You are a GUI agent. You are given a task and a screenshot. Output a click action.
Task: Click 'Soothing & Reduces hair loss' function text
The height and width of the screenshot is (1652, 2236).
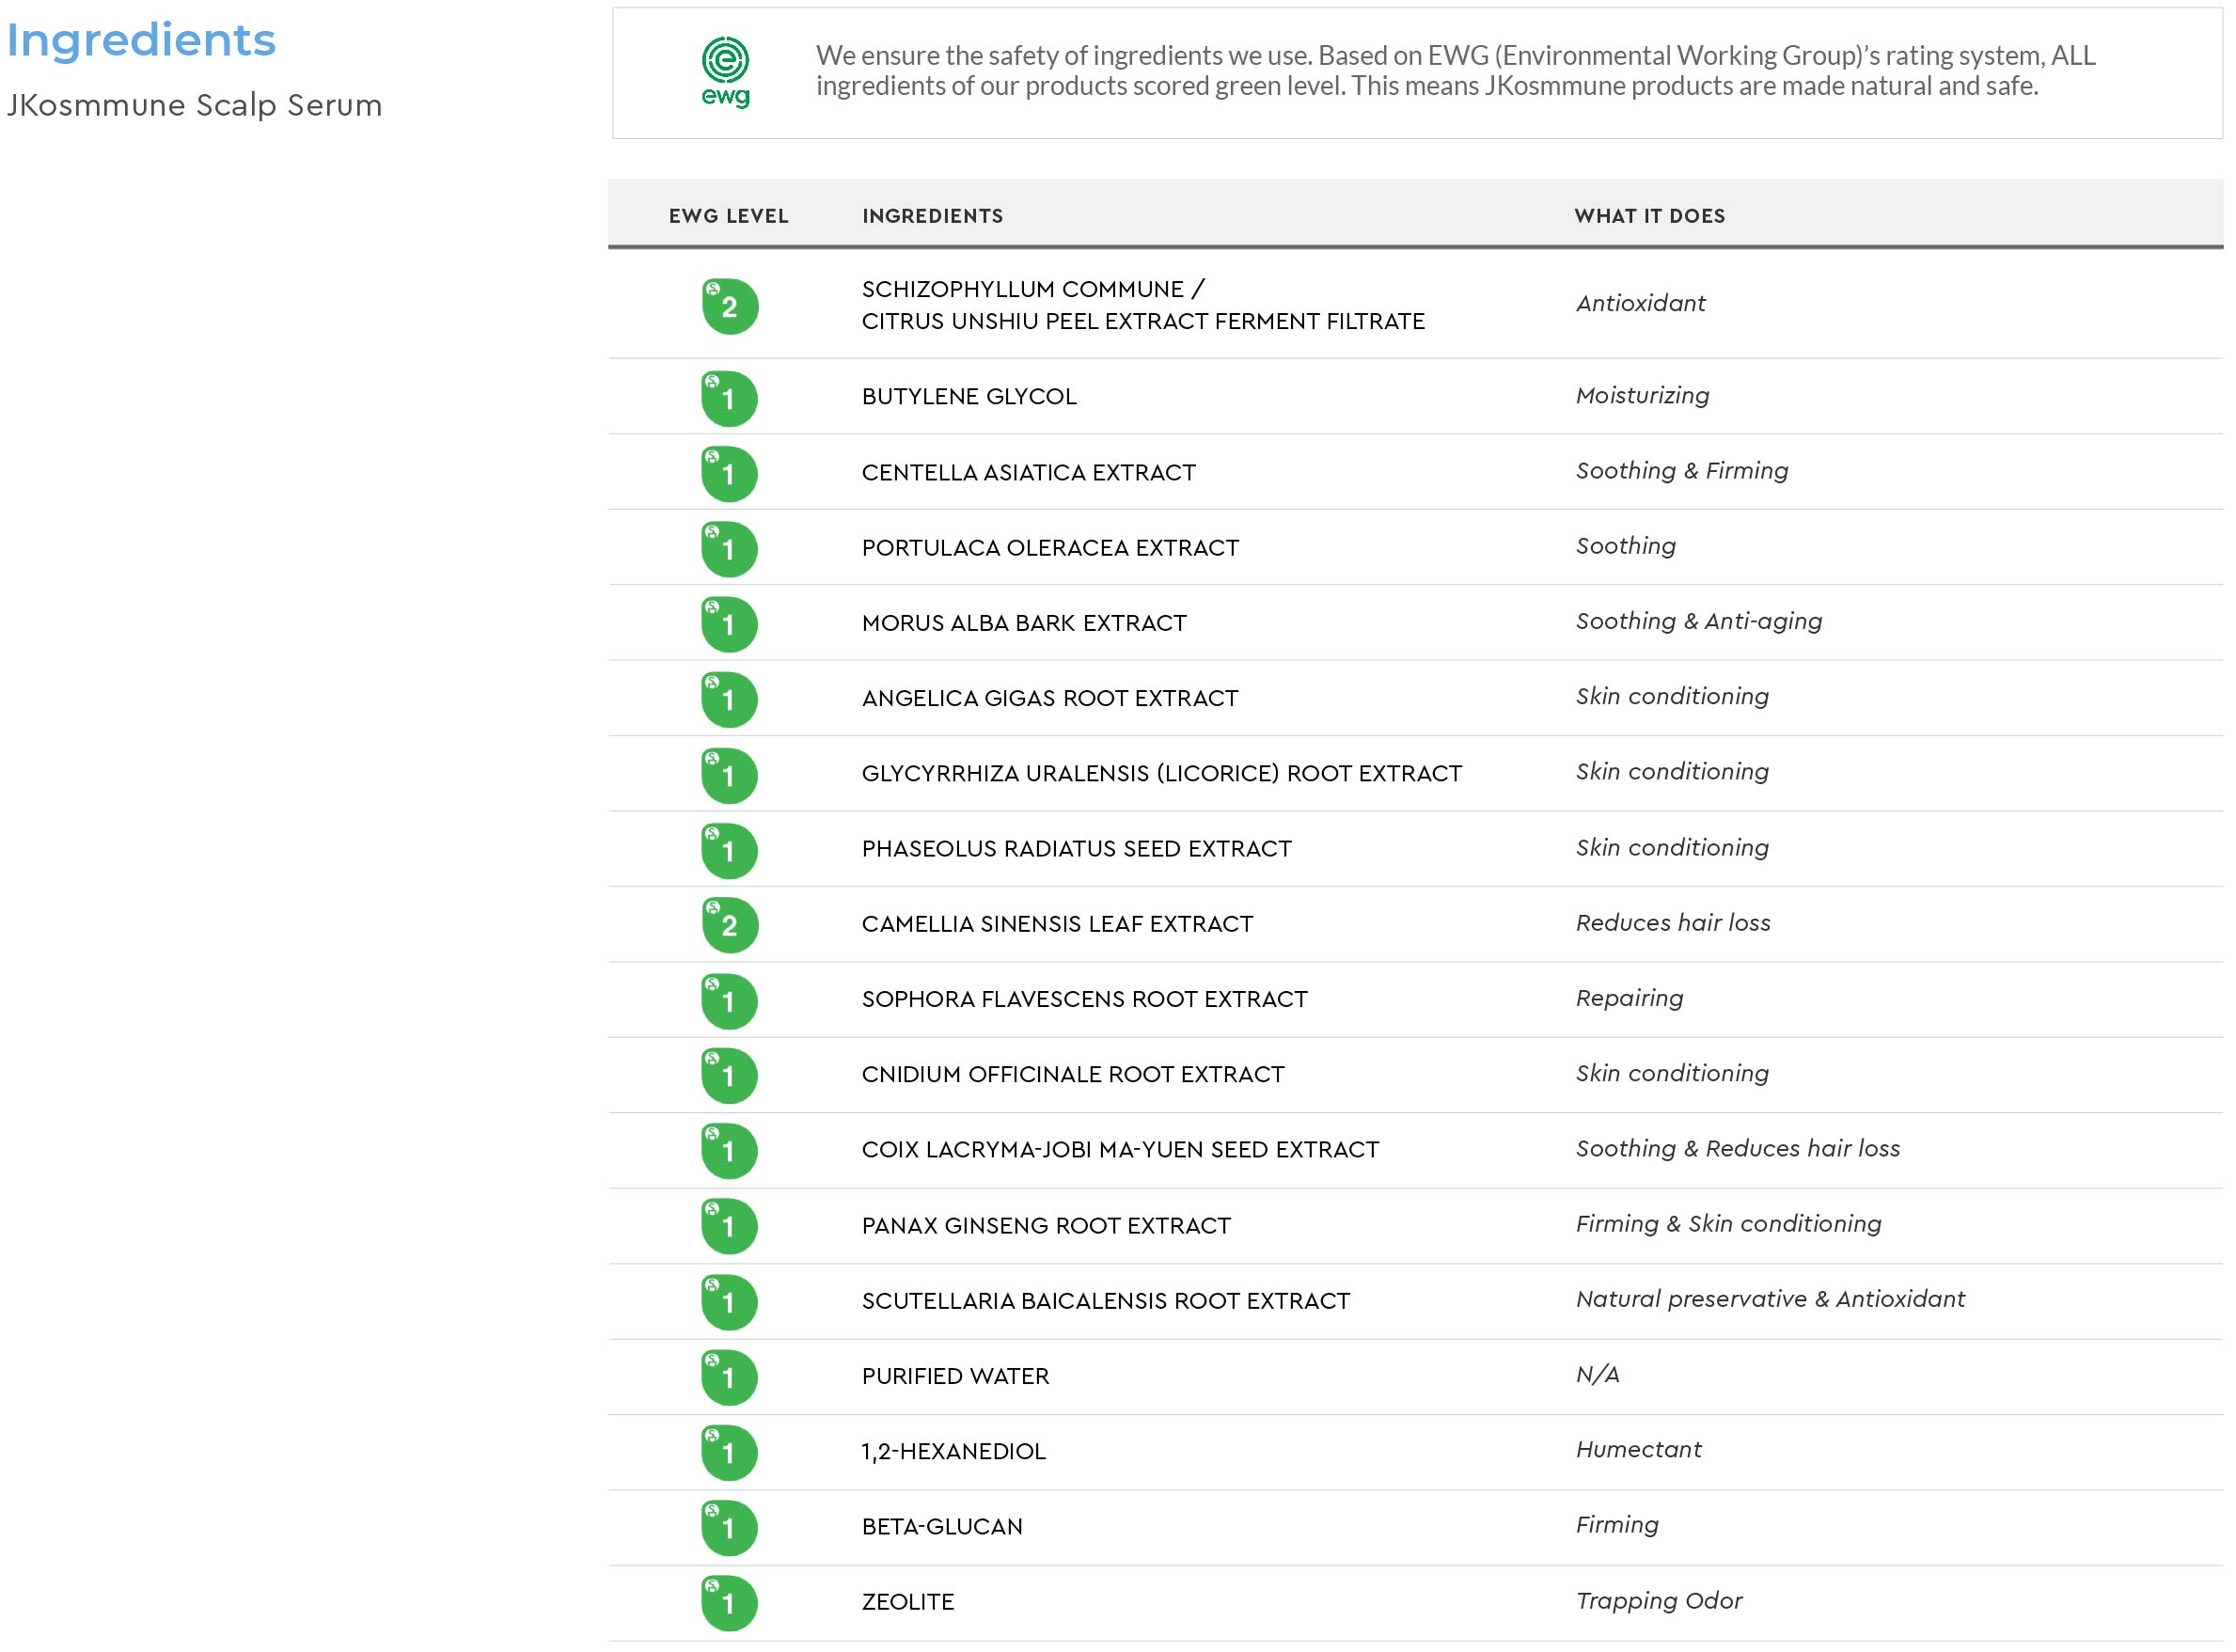click(1738, 1149)
